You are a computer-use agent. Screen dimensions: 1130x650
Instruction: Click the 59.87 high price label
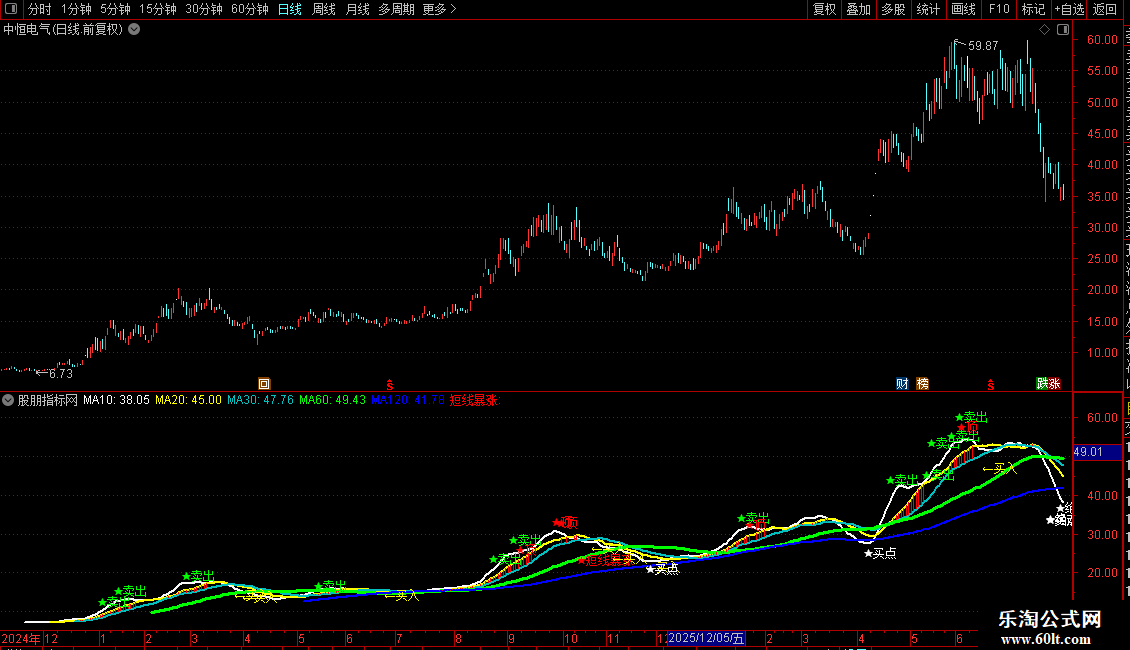click(x=983, y=46)
